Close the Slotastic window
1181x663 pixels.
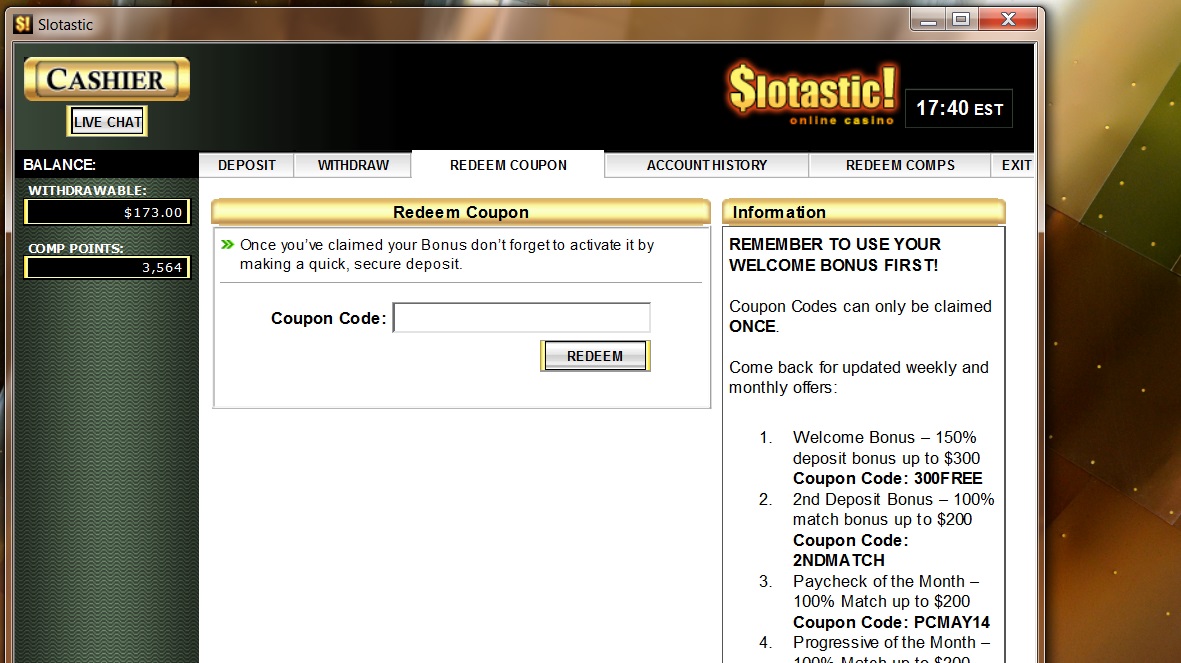click(x=1009, y=20)
